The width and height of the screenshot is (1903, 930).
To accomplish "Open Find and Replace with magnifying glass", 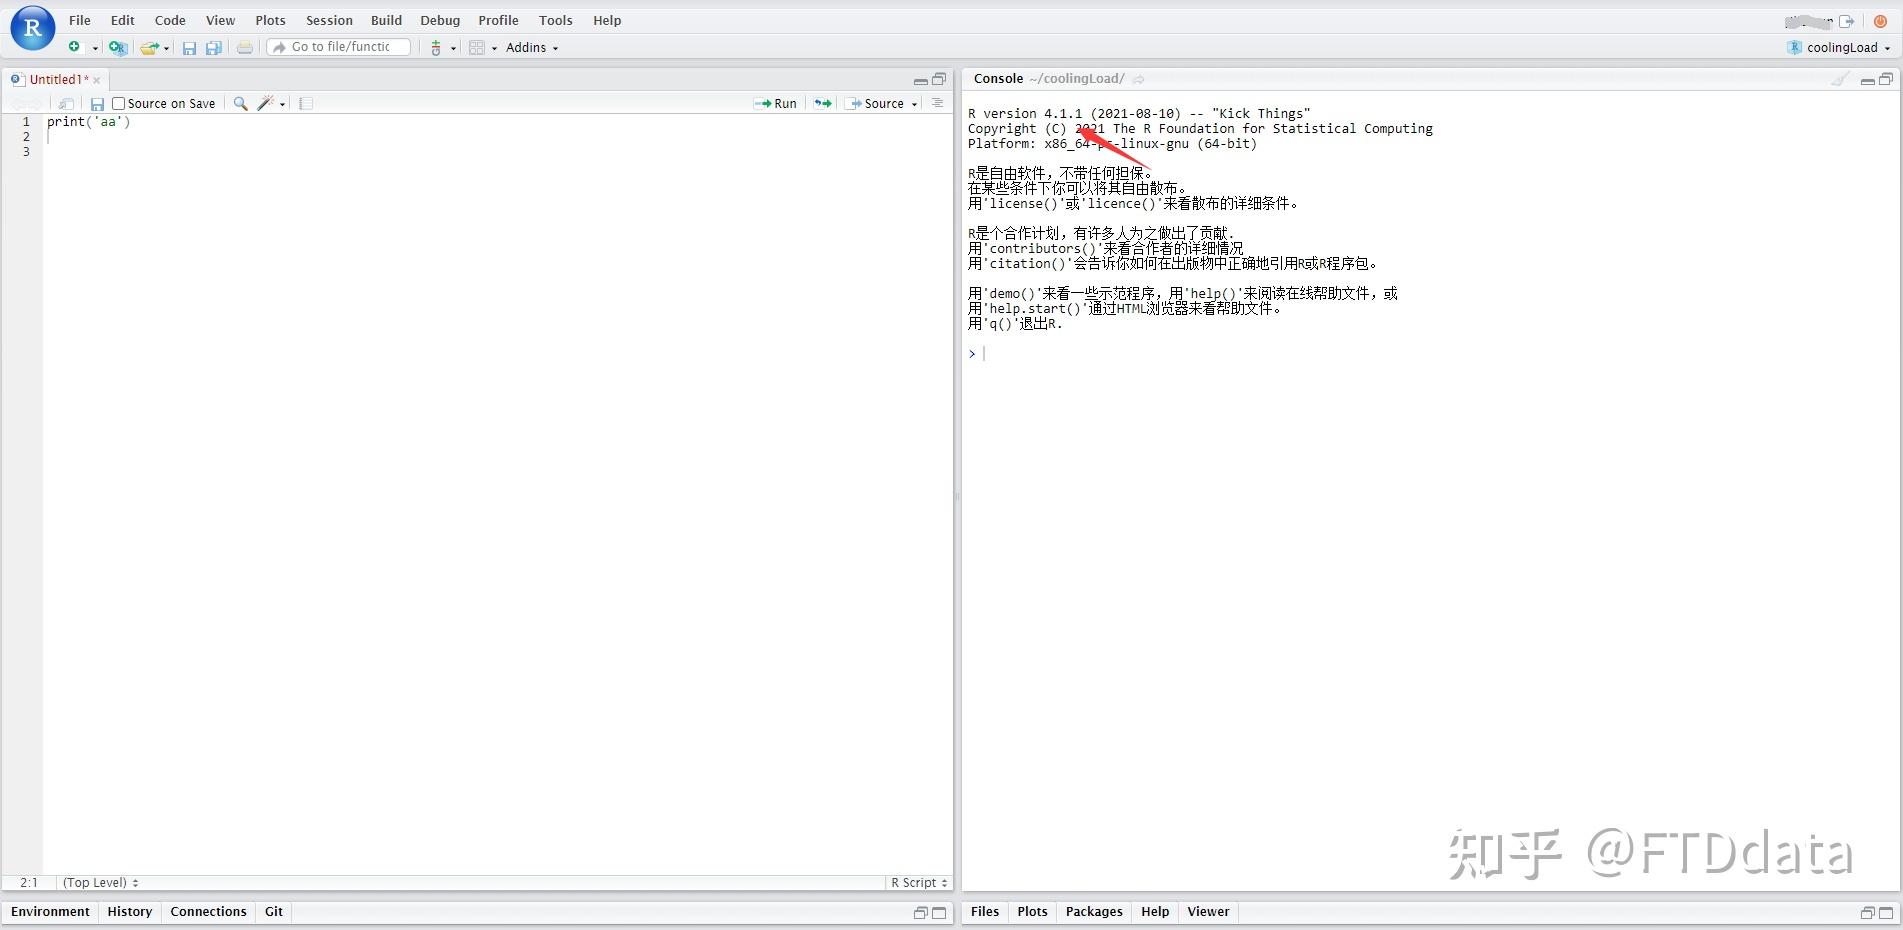I will point(240,103).
